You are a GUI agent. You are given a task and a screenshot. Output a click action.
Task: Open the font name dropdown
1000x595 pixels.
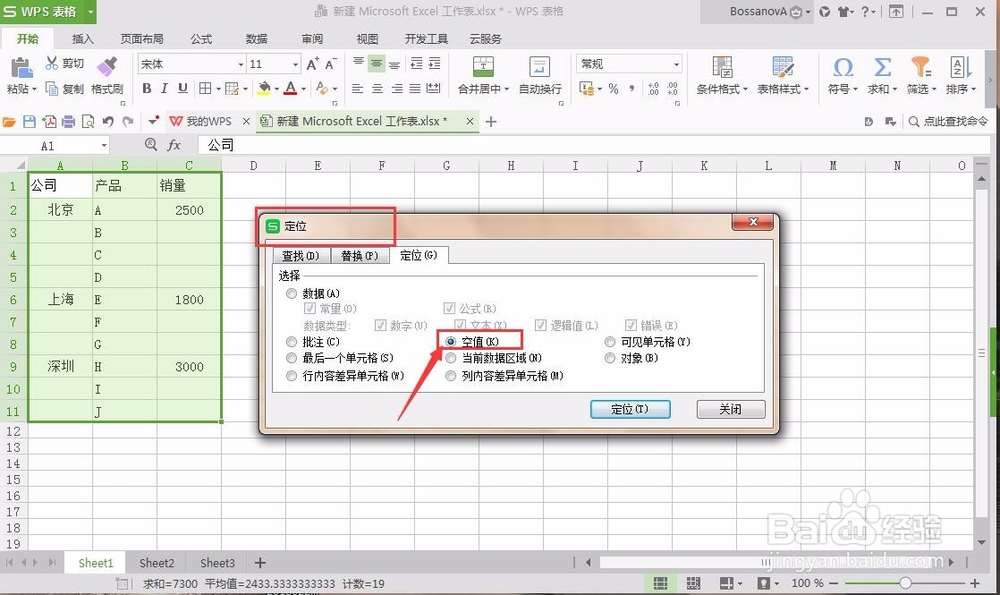pyautogui.click(x=239, y=63)
